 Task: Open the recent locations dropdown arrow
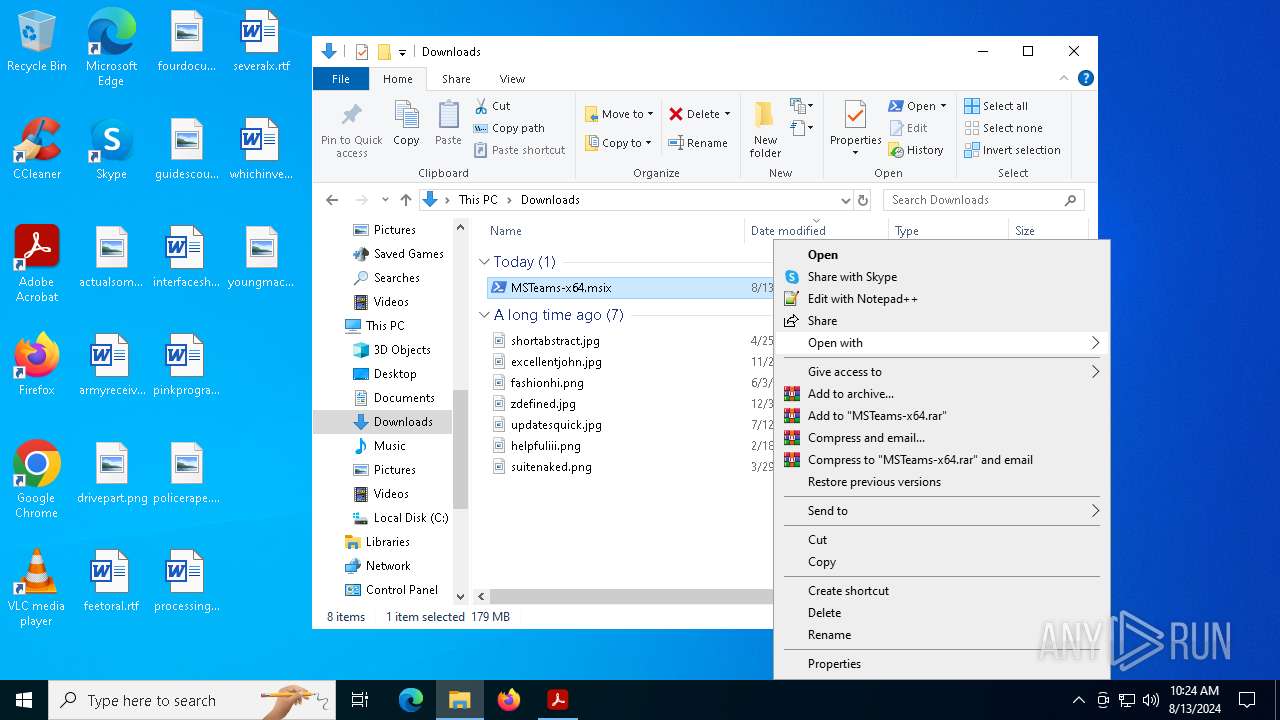click(x=385, y=200)
